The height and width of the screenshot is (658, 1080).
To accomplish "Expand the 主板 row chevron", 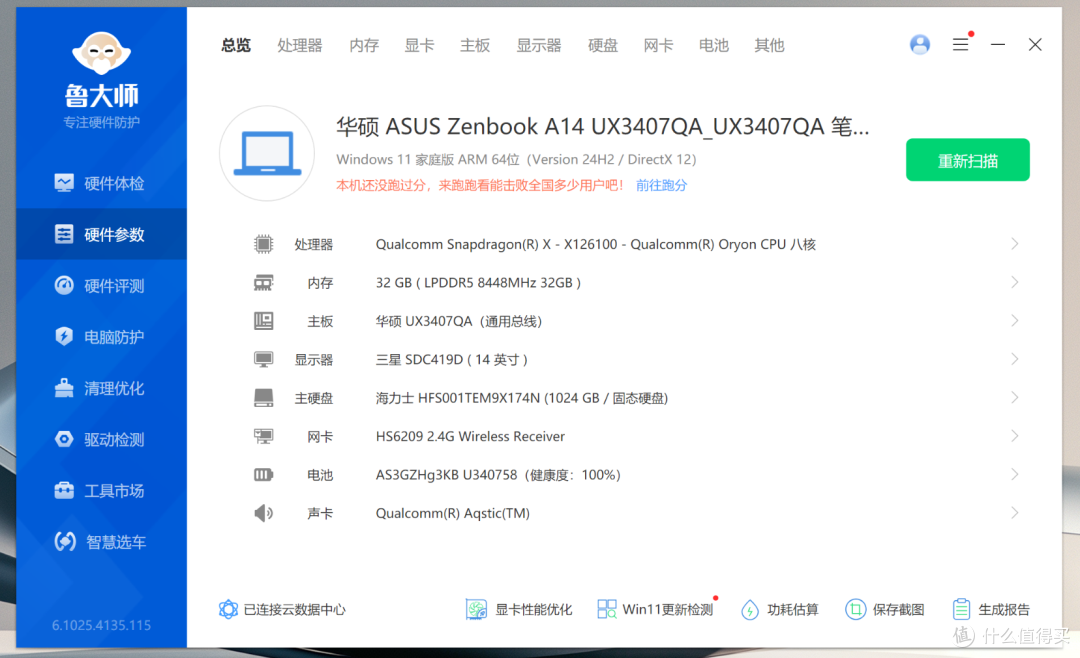I will tap(1015, 321).
